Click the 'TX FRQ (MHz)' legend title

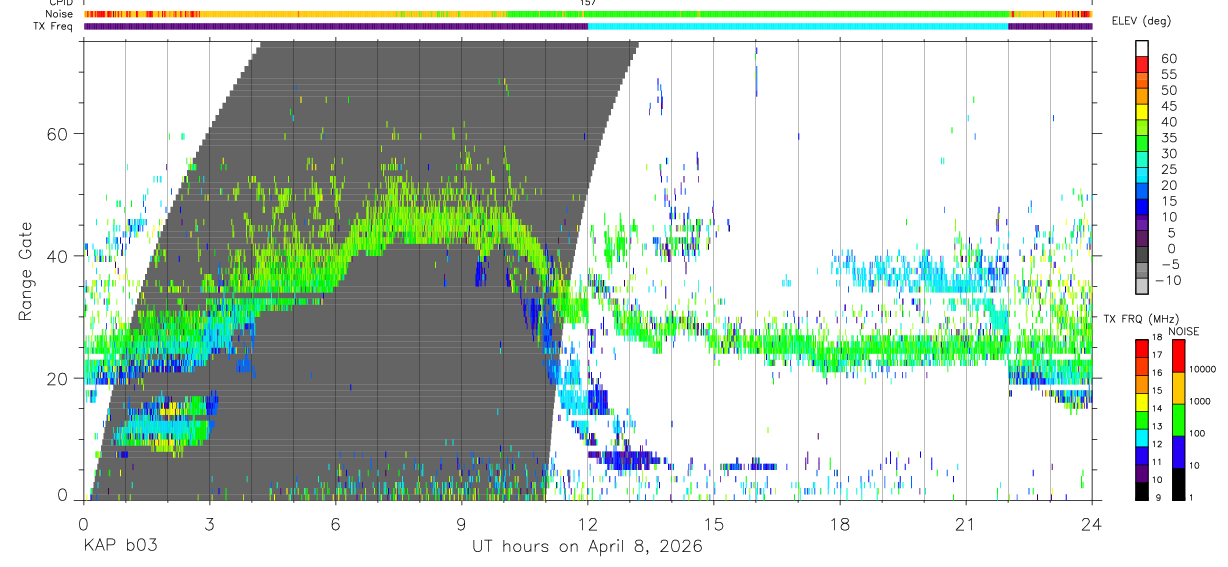[1141, 319]
